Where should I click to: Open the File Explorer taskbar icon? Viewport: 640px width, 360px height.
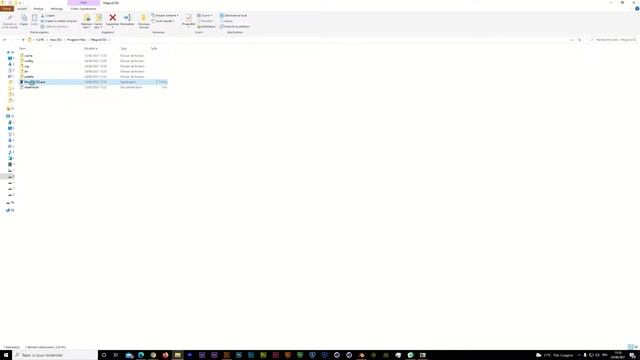[x=178, y=355]
